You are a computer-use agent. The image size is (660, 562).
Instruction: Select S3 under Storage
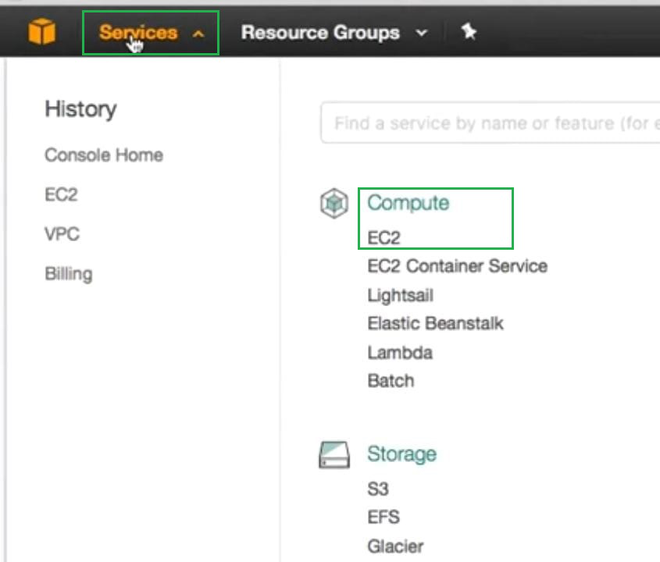[378, 490]
